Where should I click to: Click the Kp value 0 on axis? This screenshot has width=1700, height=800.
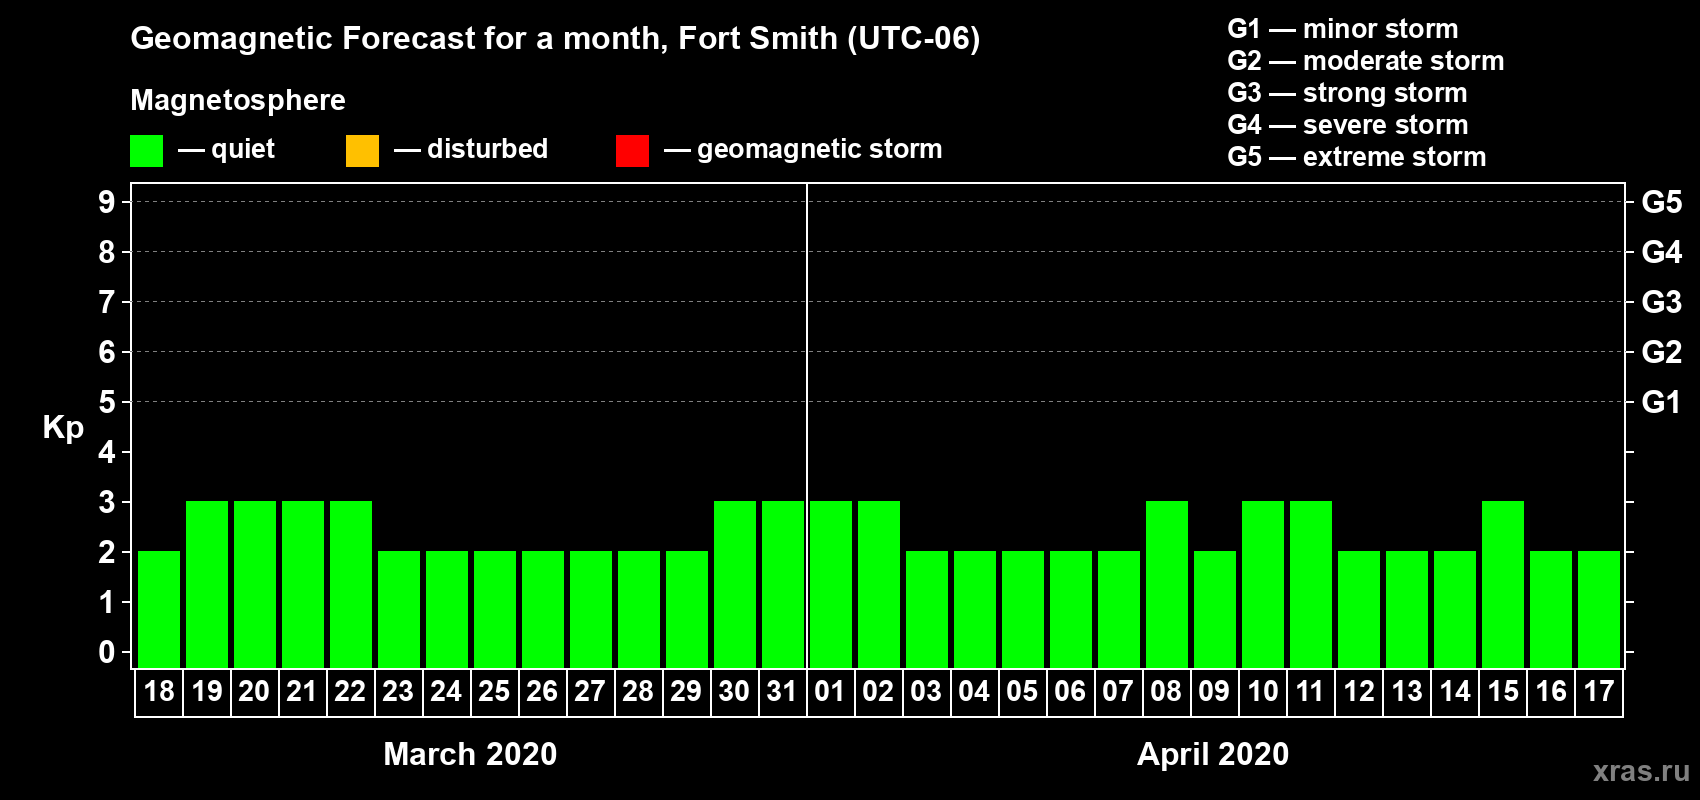(107, 652)
